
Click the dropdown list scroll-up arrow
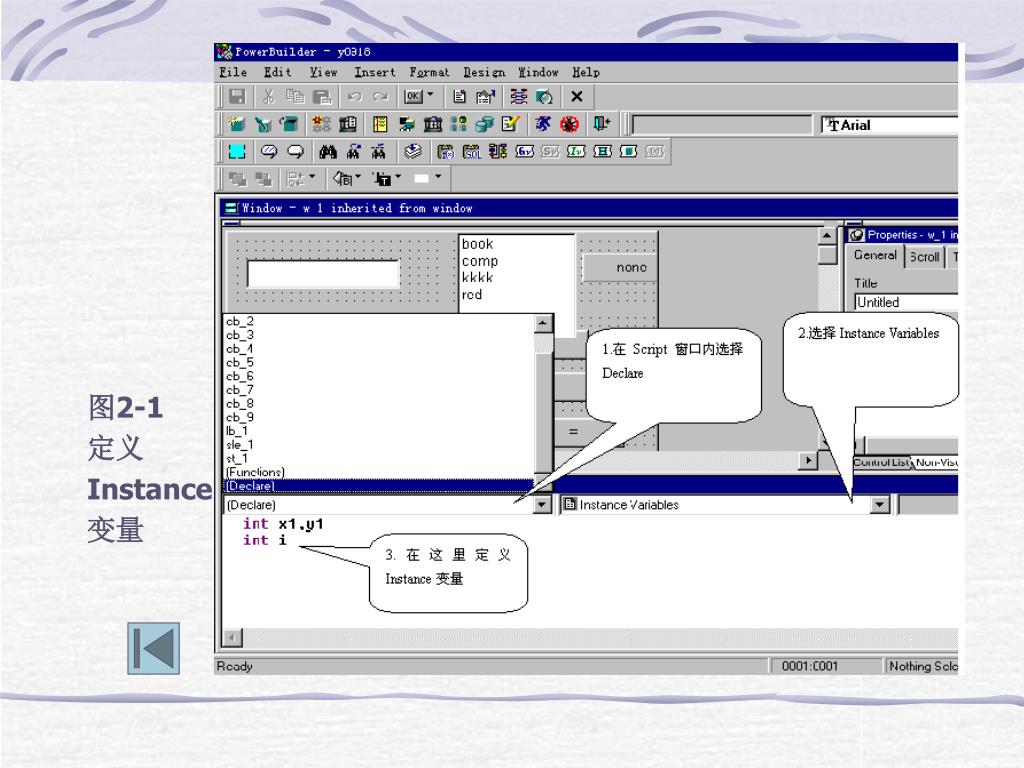pyautogui.click(x=543, y=323)
